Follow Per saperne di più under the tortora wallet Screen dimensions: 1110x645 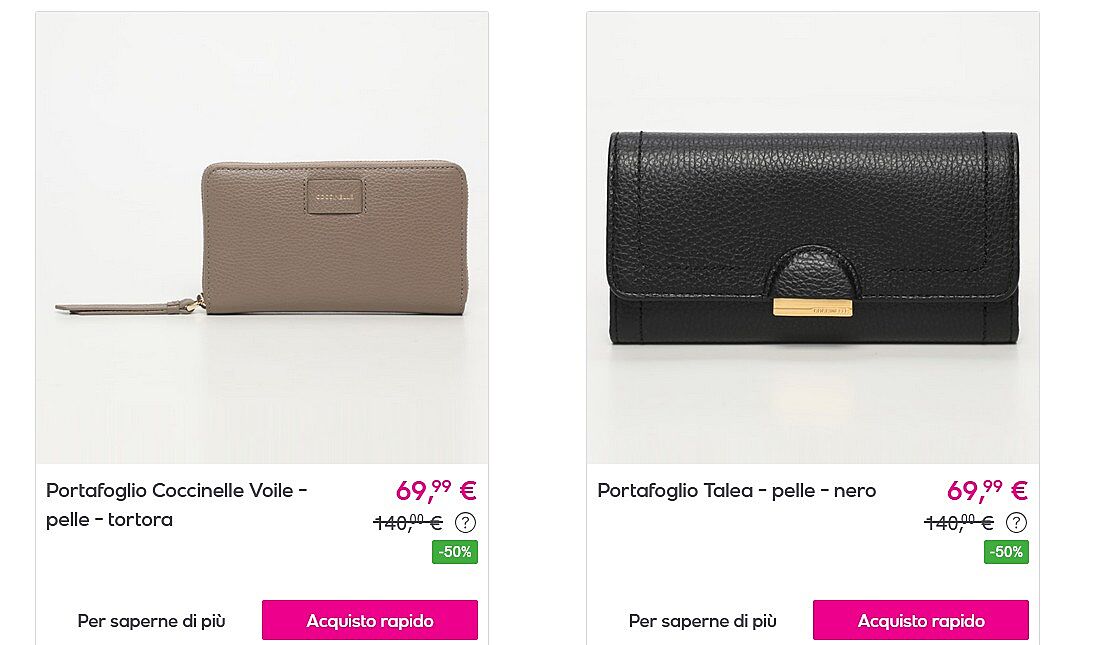pos(151,621)
